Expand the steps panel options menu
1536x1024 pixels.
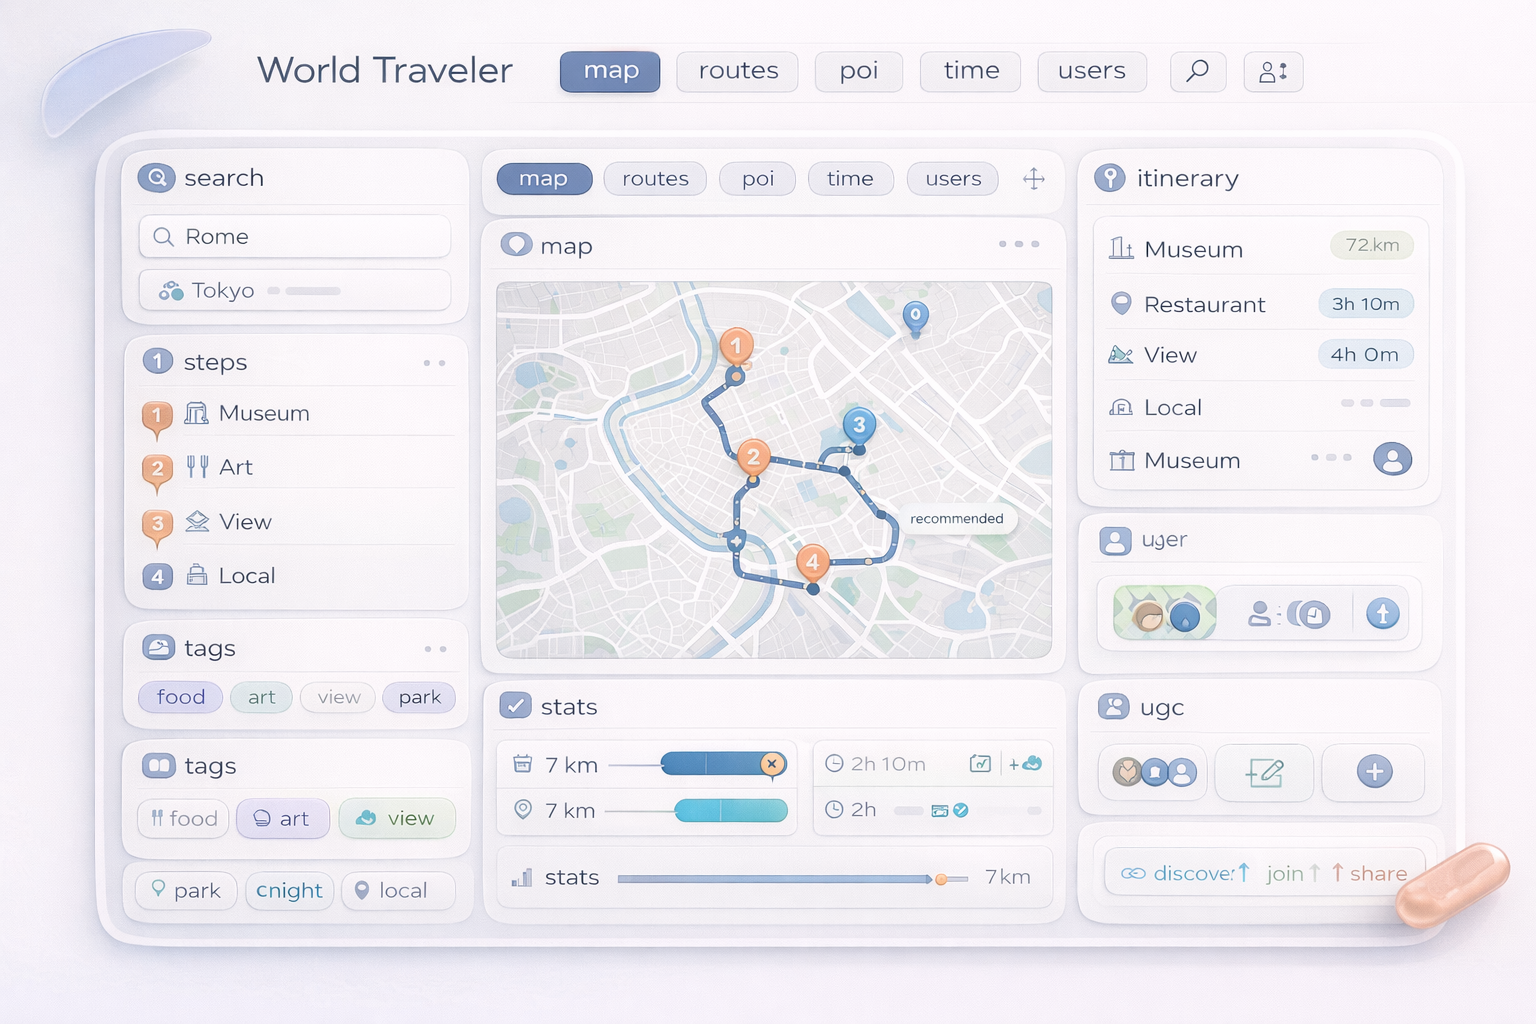pyautogui.click(x=435, y=362)
